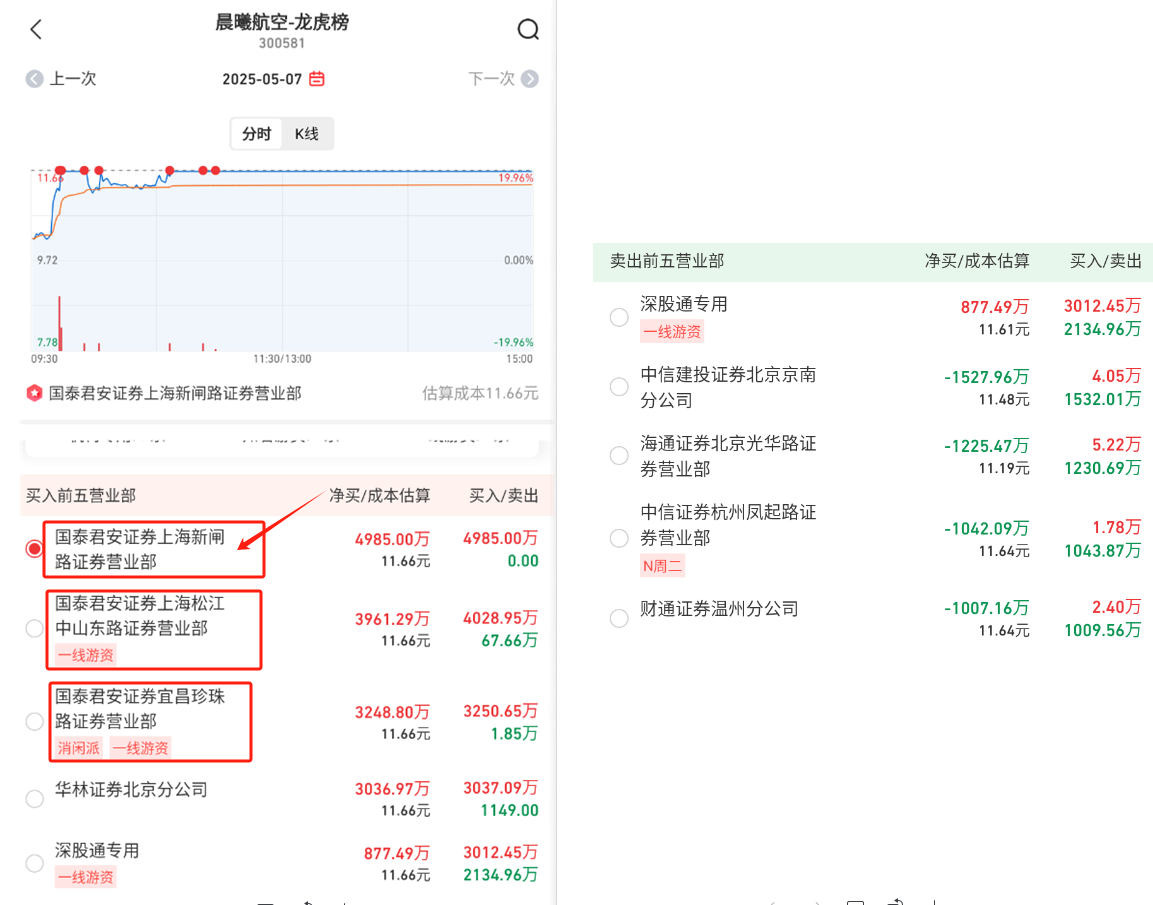Click the date 2025-05-07
Viewport: 1153px width, 905px height.
262,79
